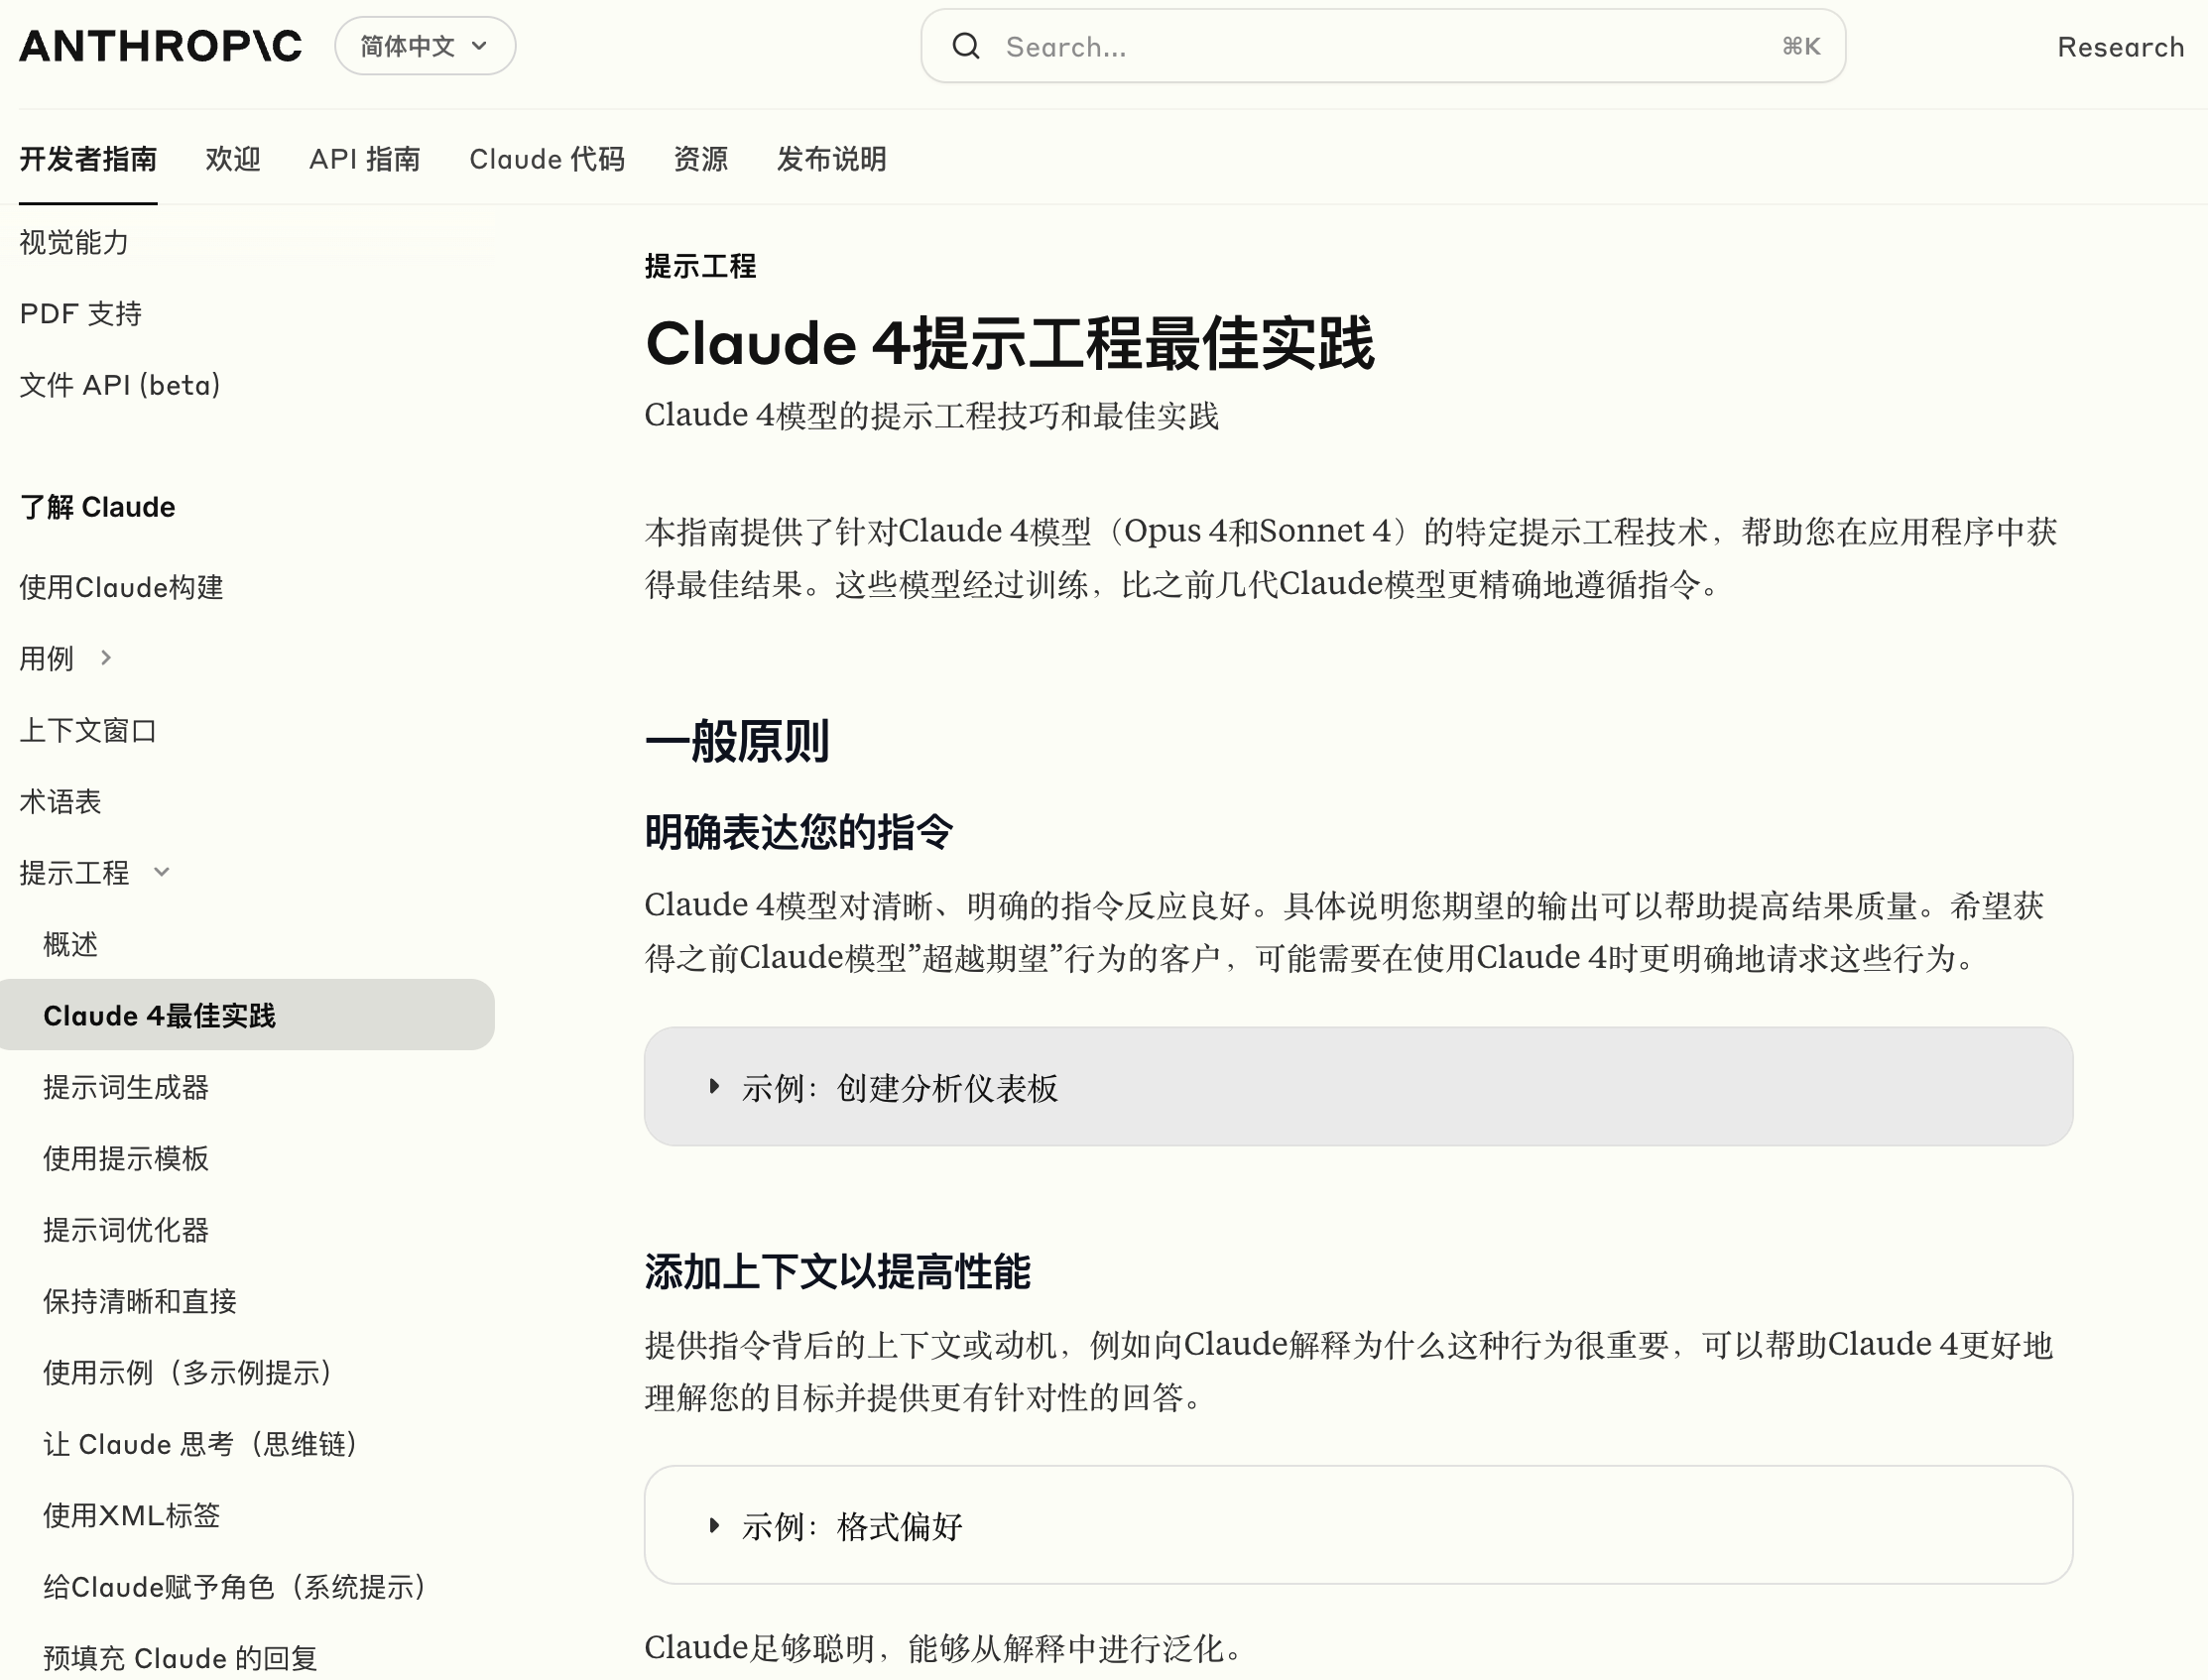
Task: Open the 简体中文 language dropdown
Action: (x=424, y=46)
